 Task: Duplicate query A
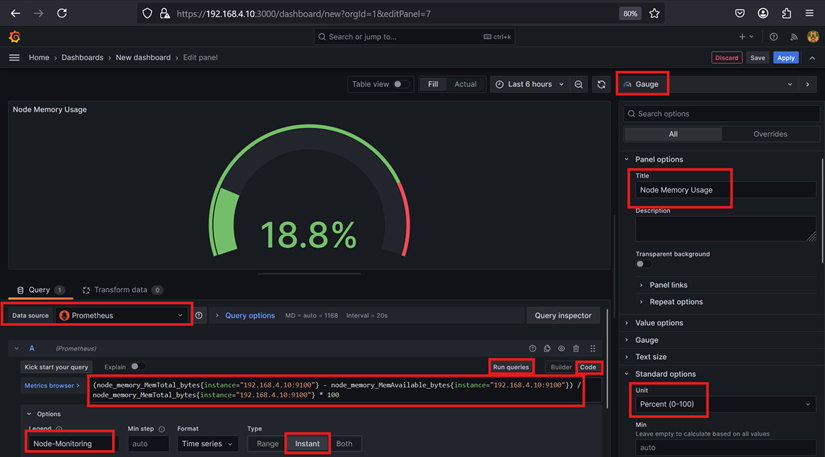tap(547, 349)
